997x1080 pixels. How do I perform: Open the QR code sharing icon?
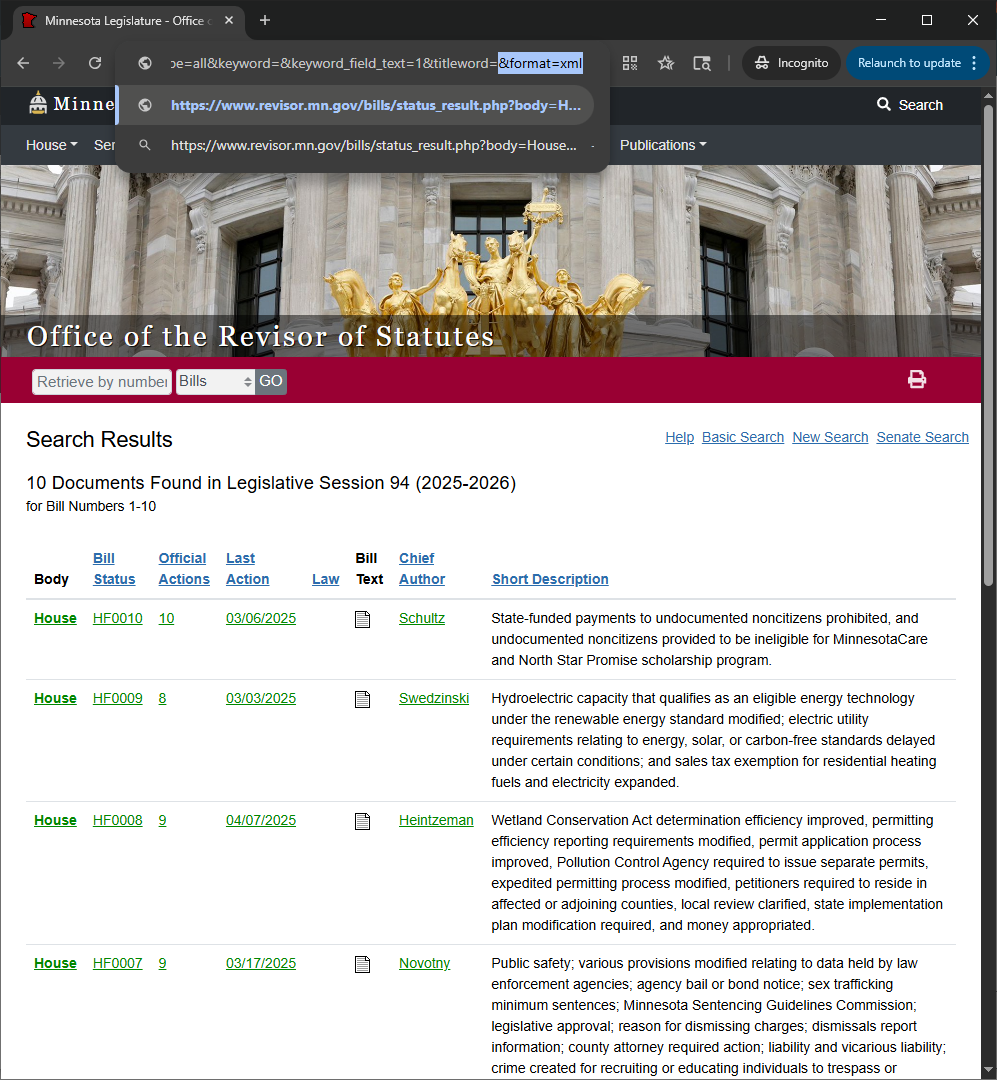coord(630,62)
